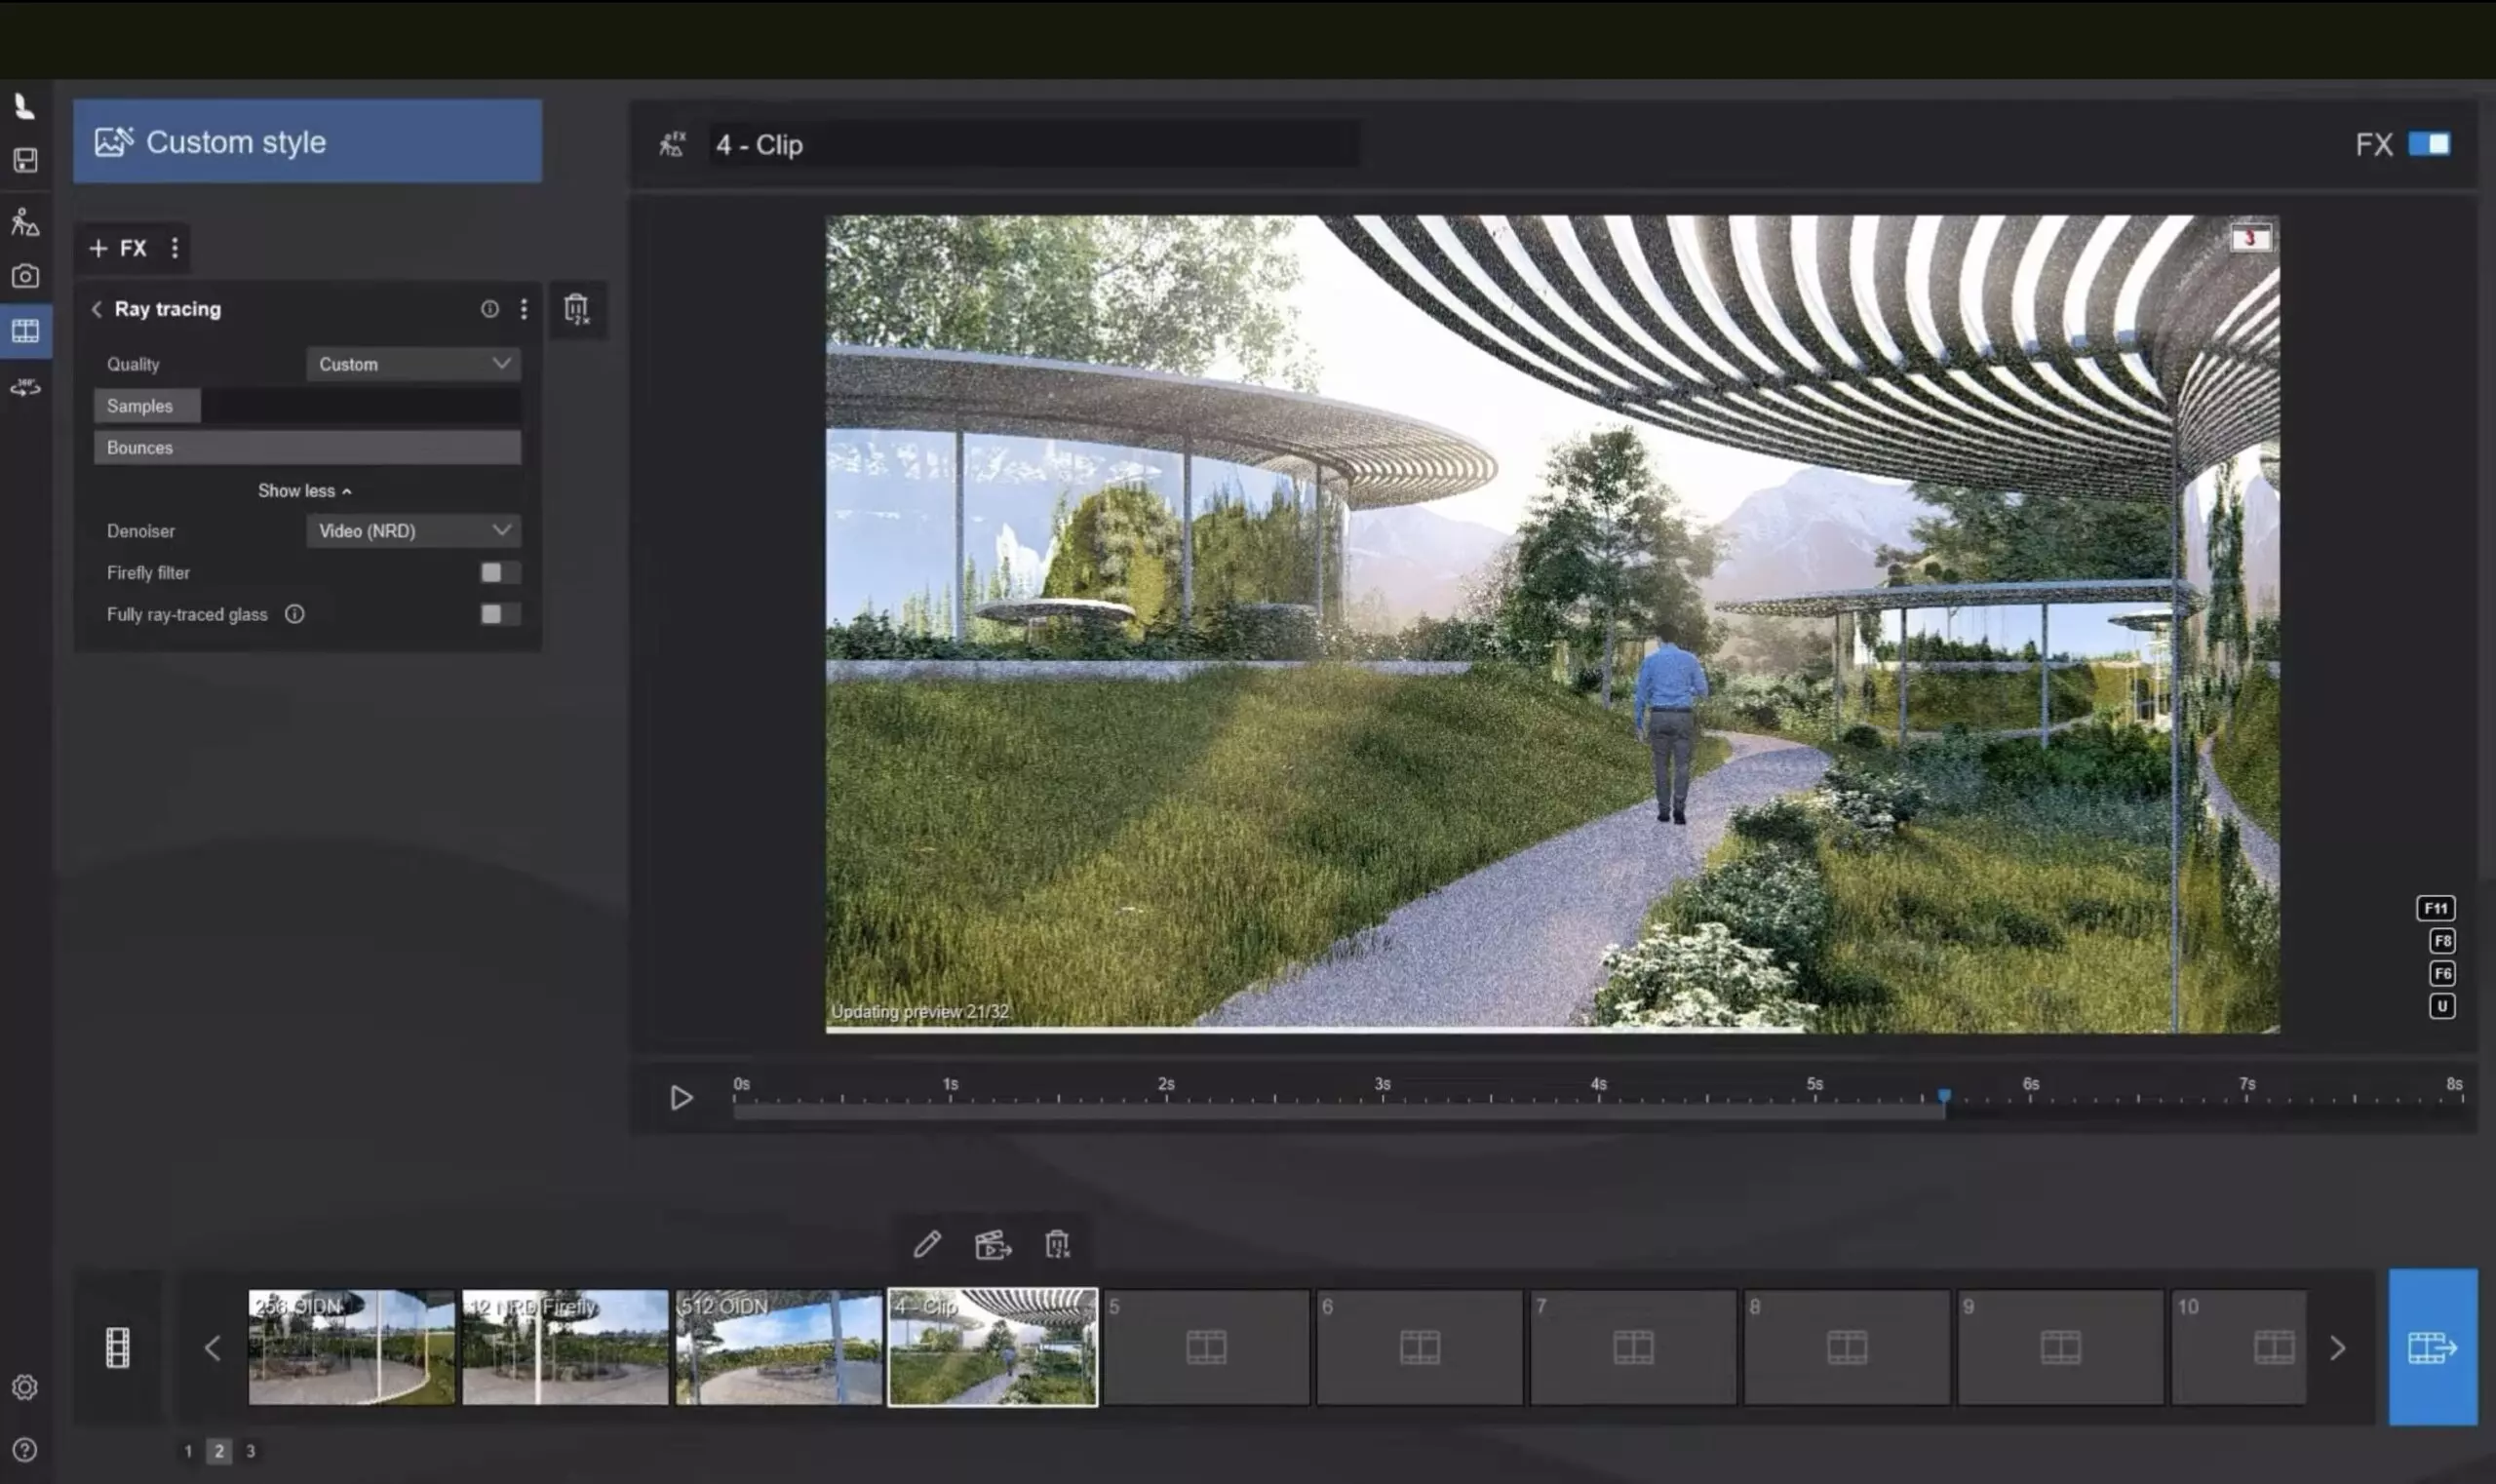Collapse options with Show less
Screen dimensions: 2496x1484
tap(304, 491)
